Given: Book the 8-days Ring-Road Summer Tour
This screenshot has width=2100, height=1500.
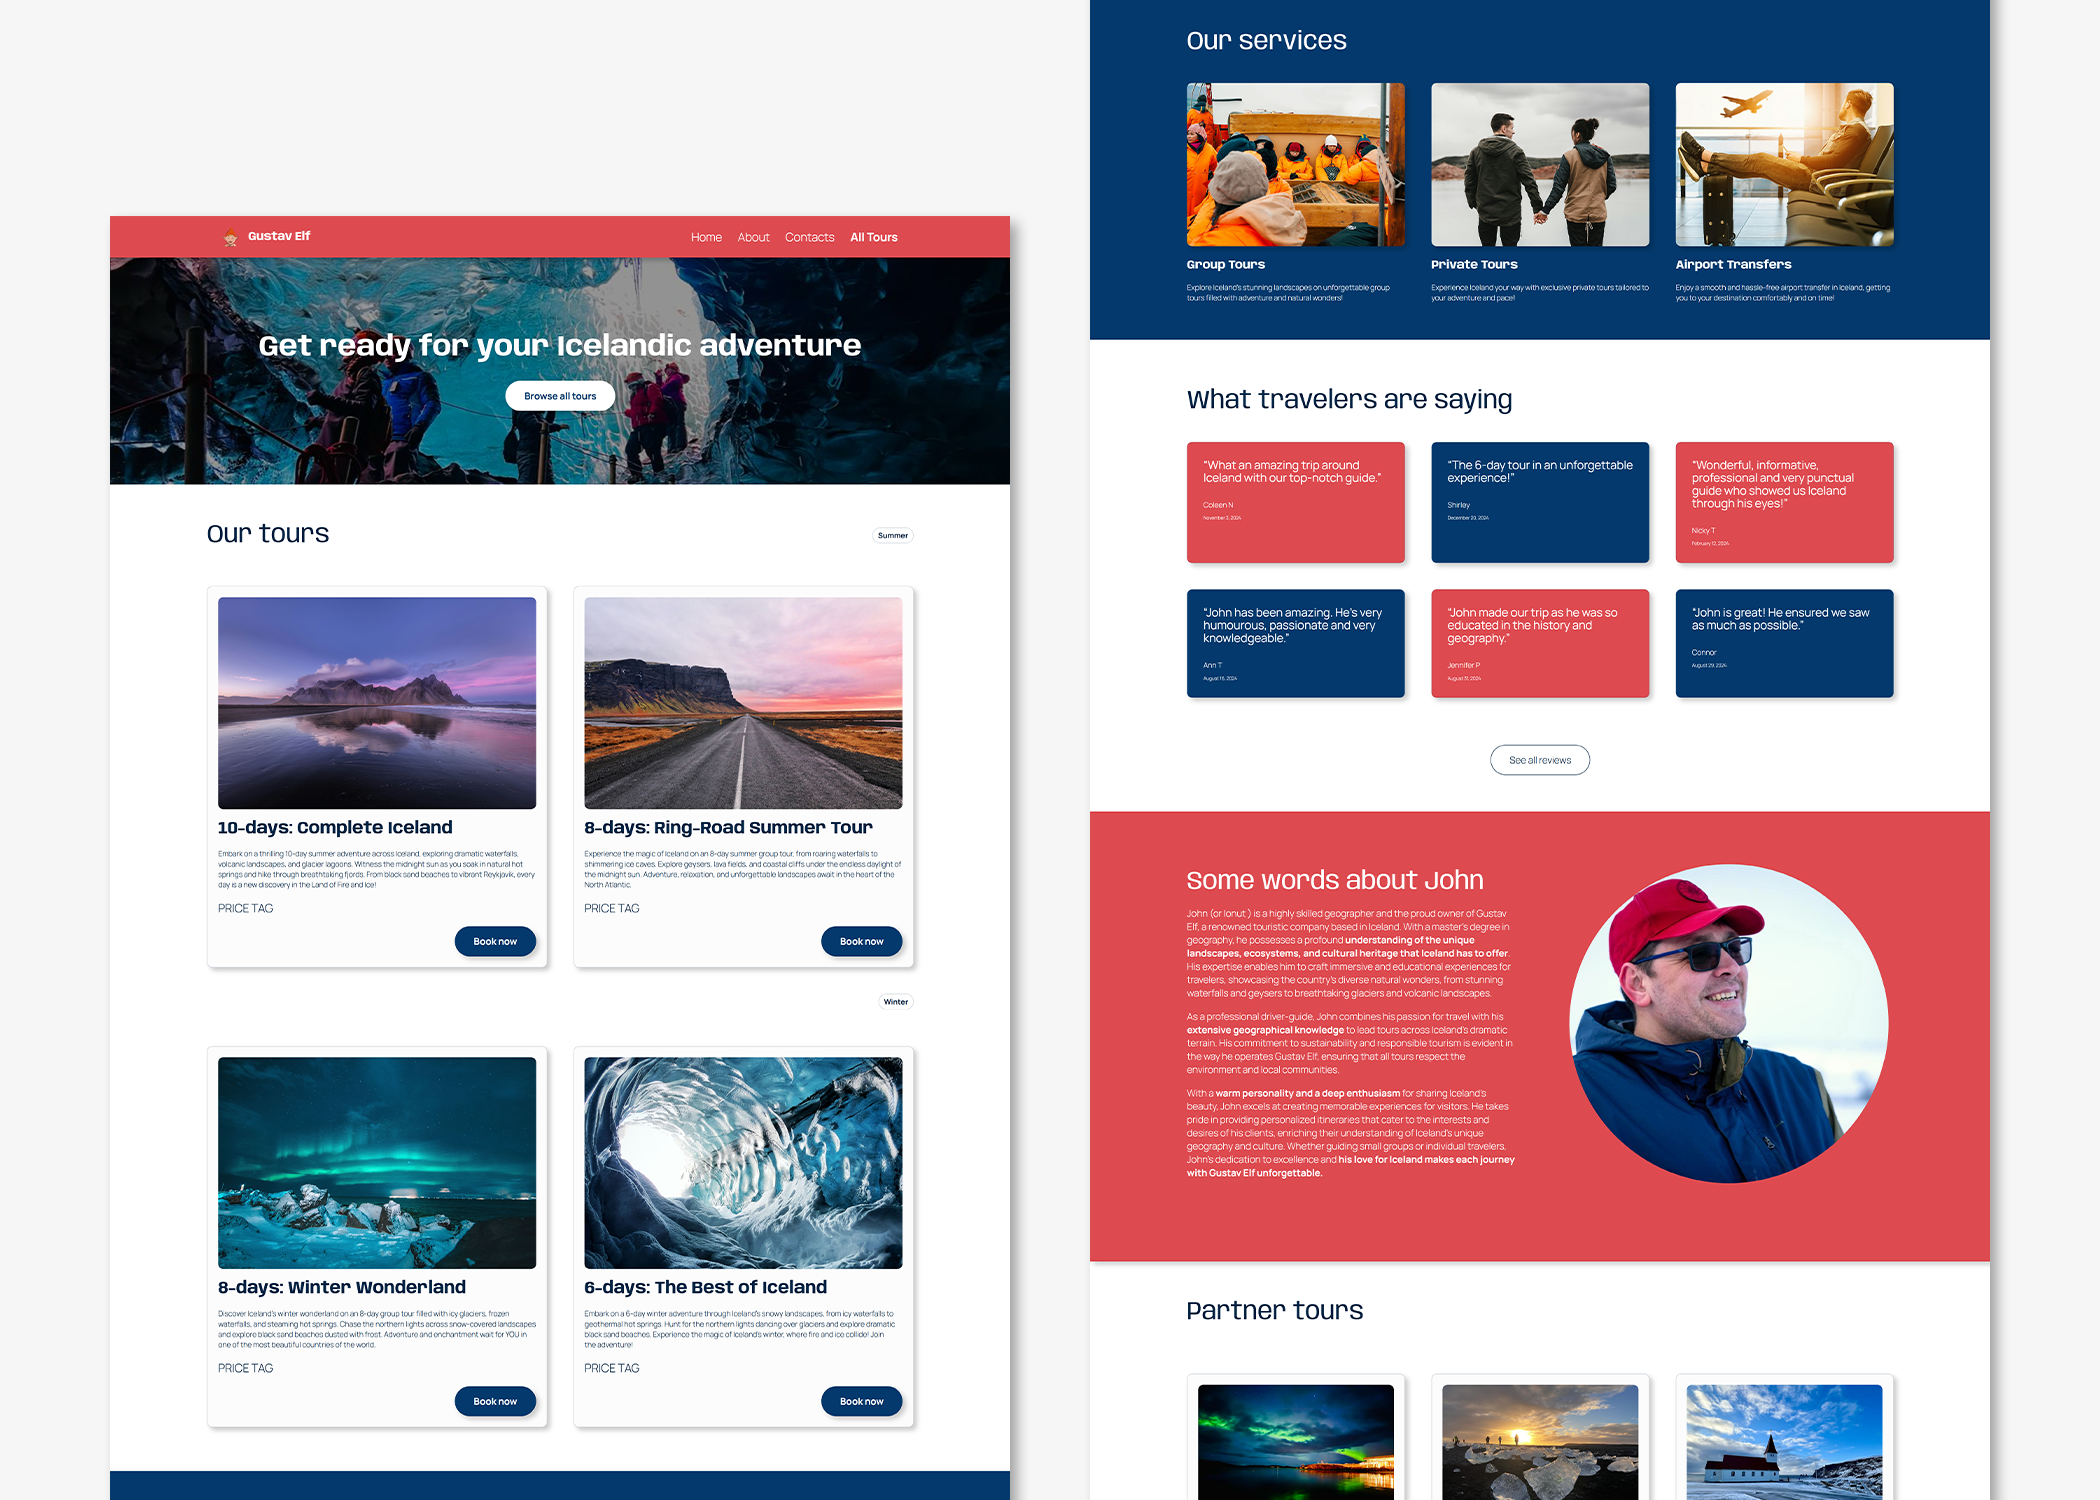Looking at the screenshot, I should click(861, 941).
